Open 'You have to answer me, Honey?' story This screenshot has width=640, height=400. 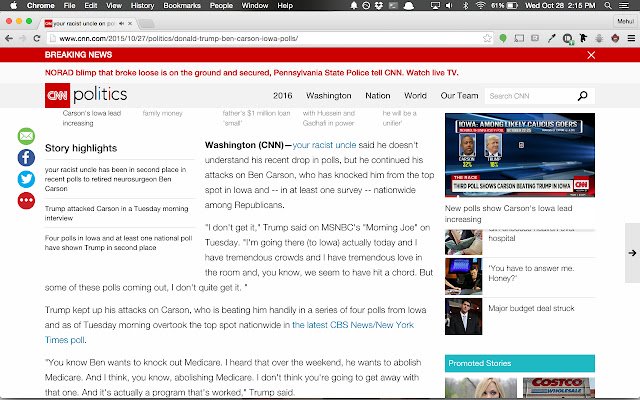[531, 273]
